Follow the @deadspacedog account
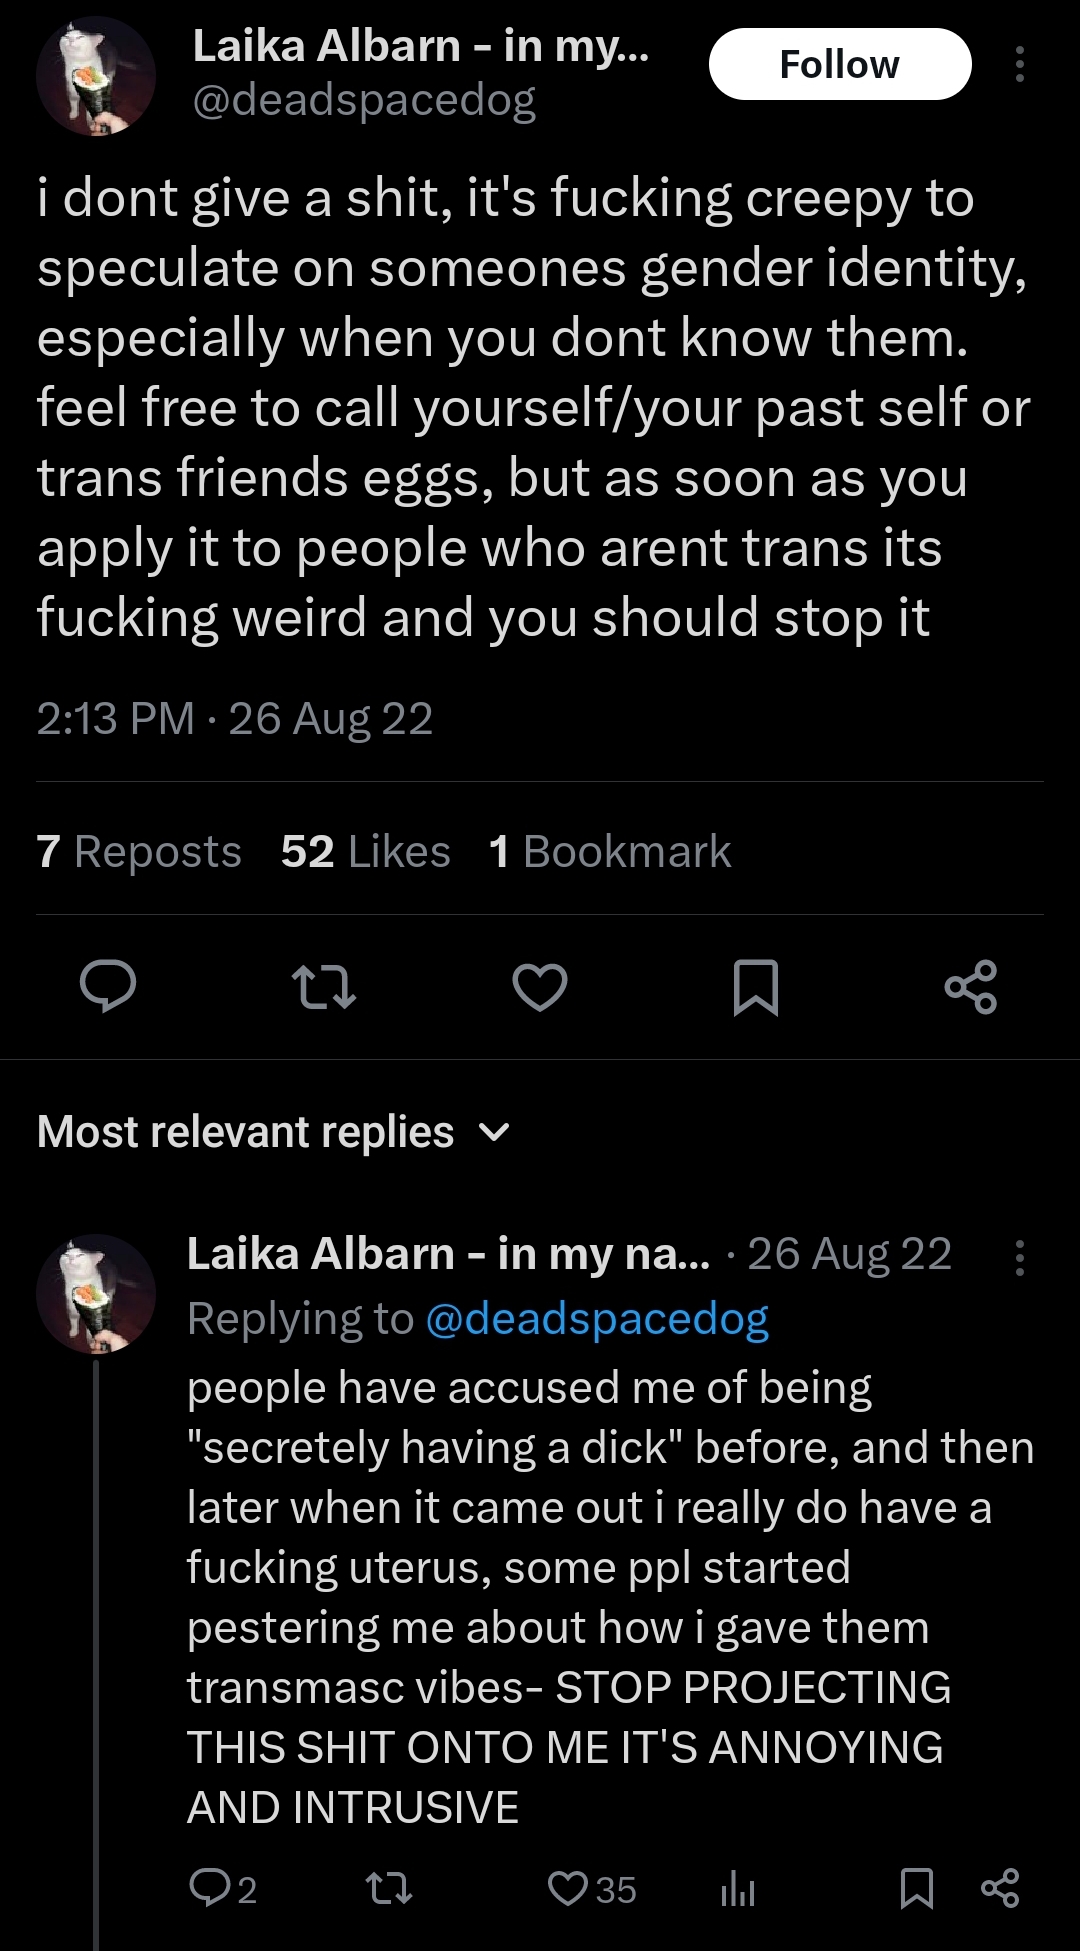The width and height of the screenshot is (1080, 1951). [x=839, y=64]
